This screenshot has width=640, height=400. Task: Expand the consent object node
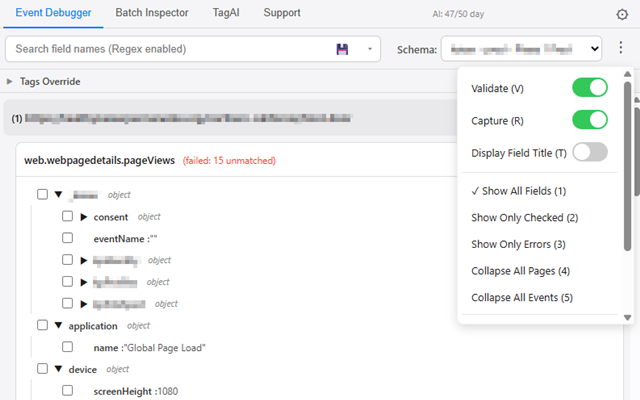[84, 217]
